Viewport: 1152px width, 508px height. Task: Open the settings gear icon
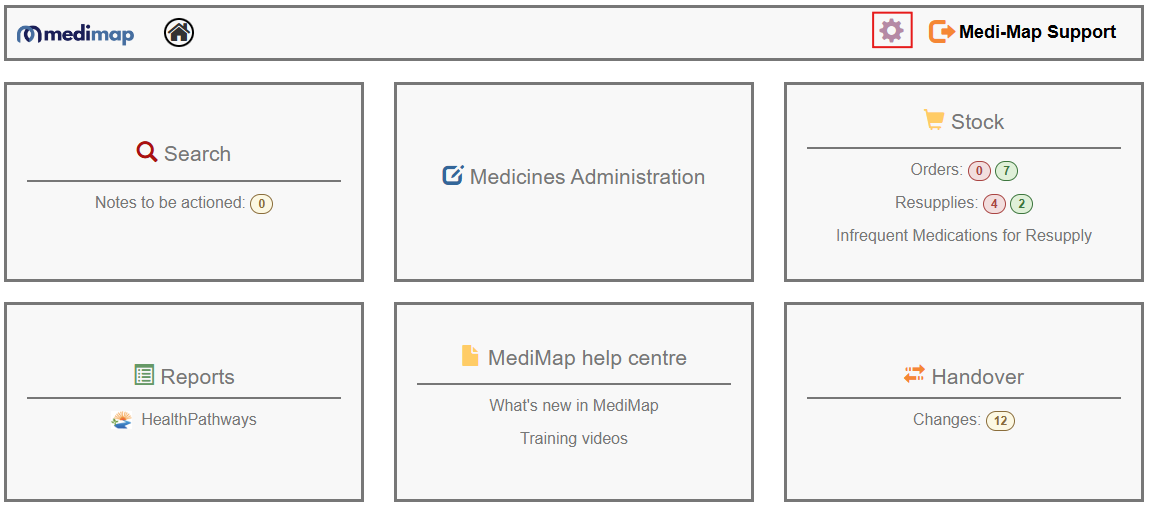coord(891,31)
